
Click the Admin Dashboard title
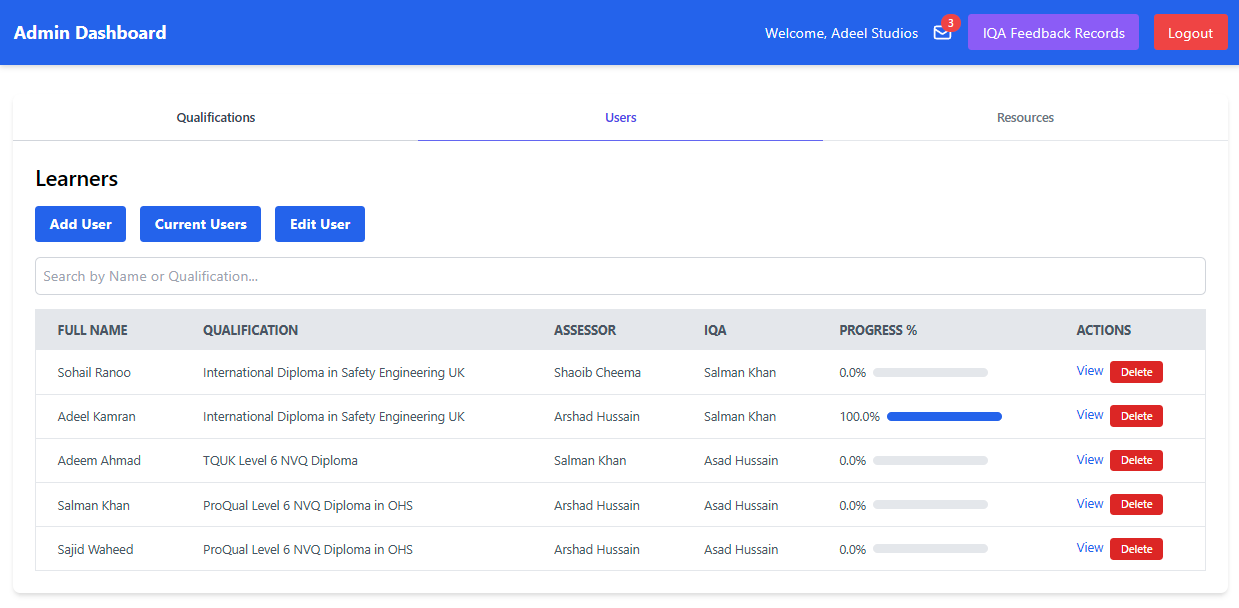point(90,33)
